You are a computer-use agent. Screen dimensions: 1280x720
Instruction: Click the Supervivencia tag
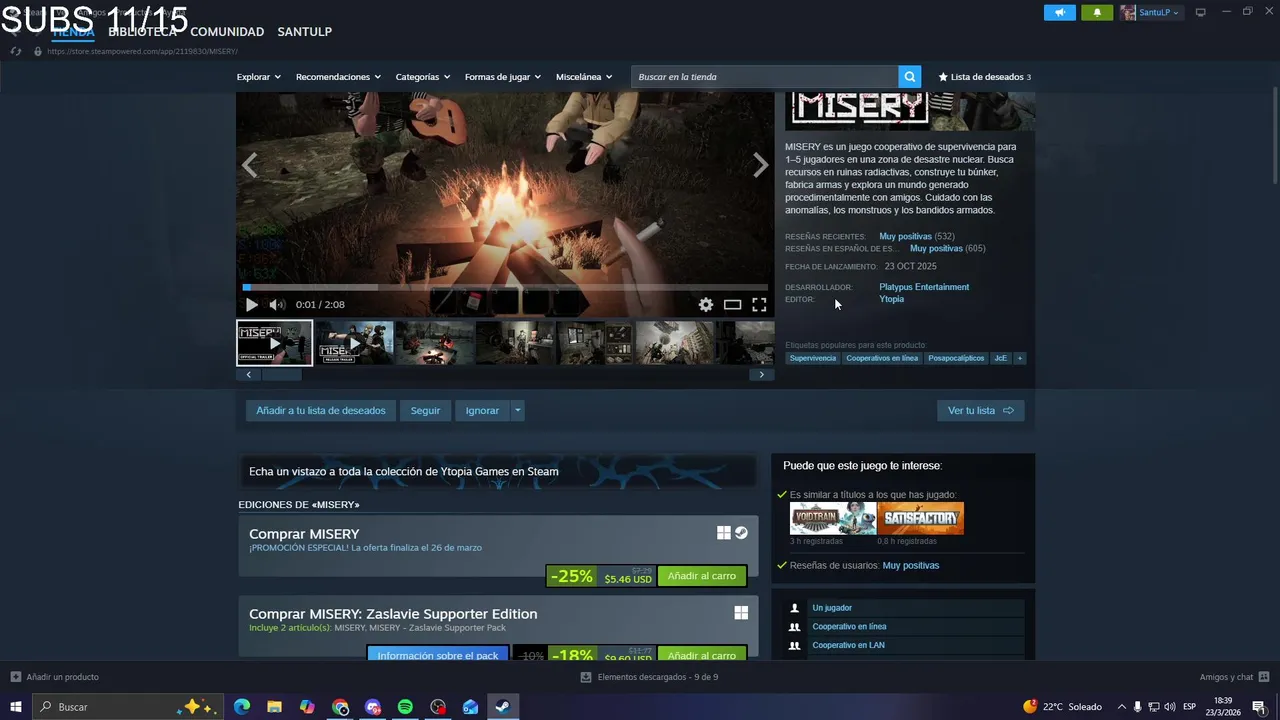point(812,358)
